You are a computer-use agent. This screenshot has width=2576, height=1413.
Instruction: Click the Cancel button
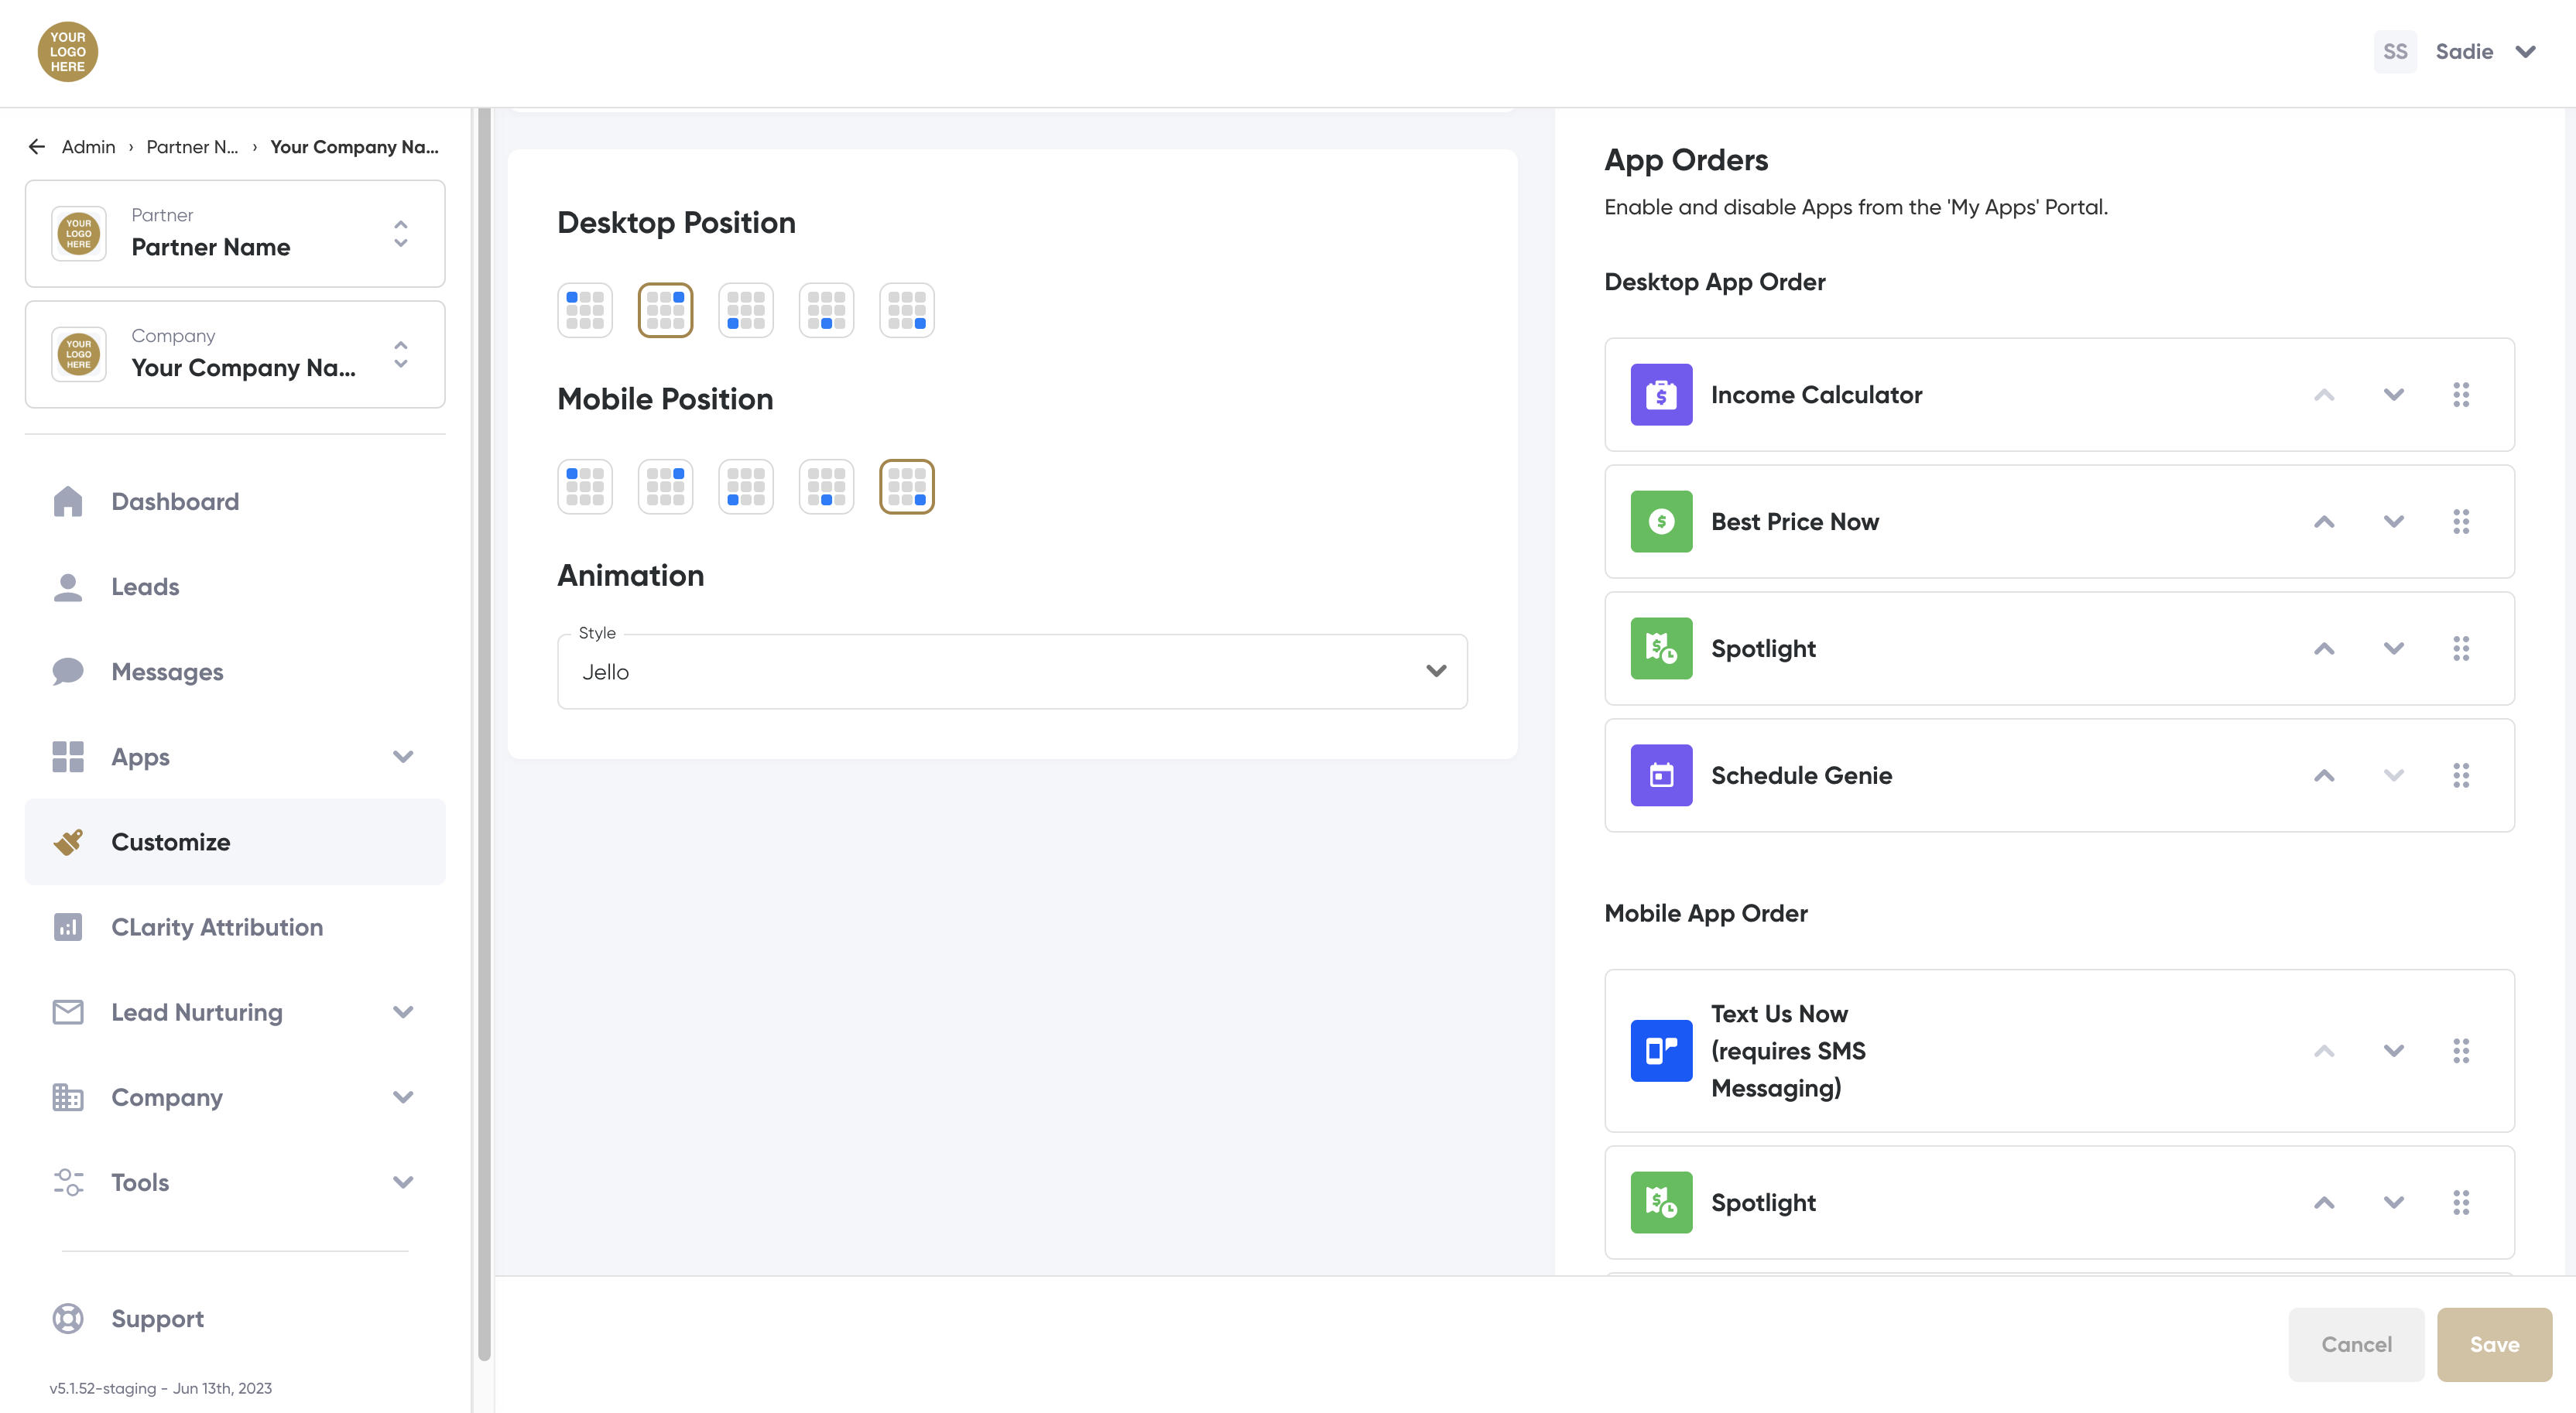[x=2356, y=1344]
